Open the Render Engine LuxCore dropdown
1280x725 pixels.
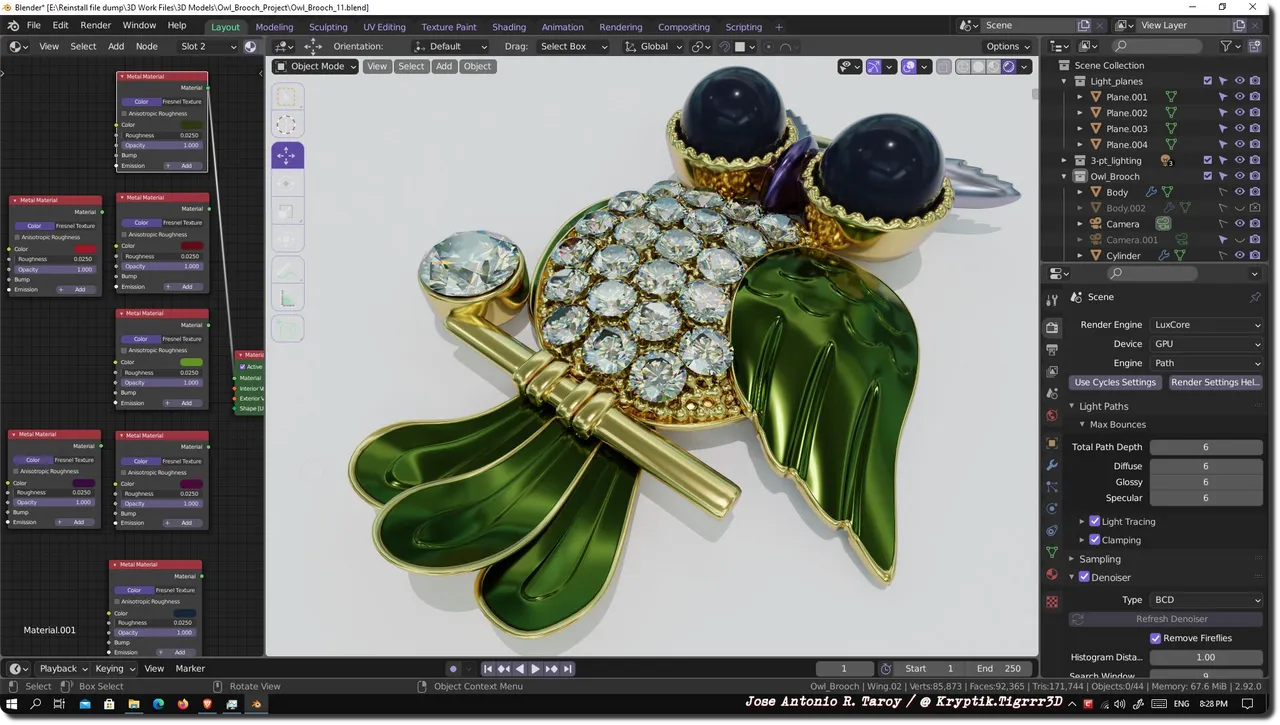1206,325
